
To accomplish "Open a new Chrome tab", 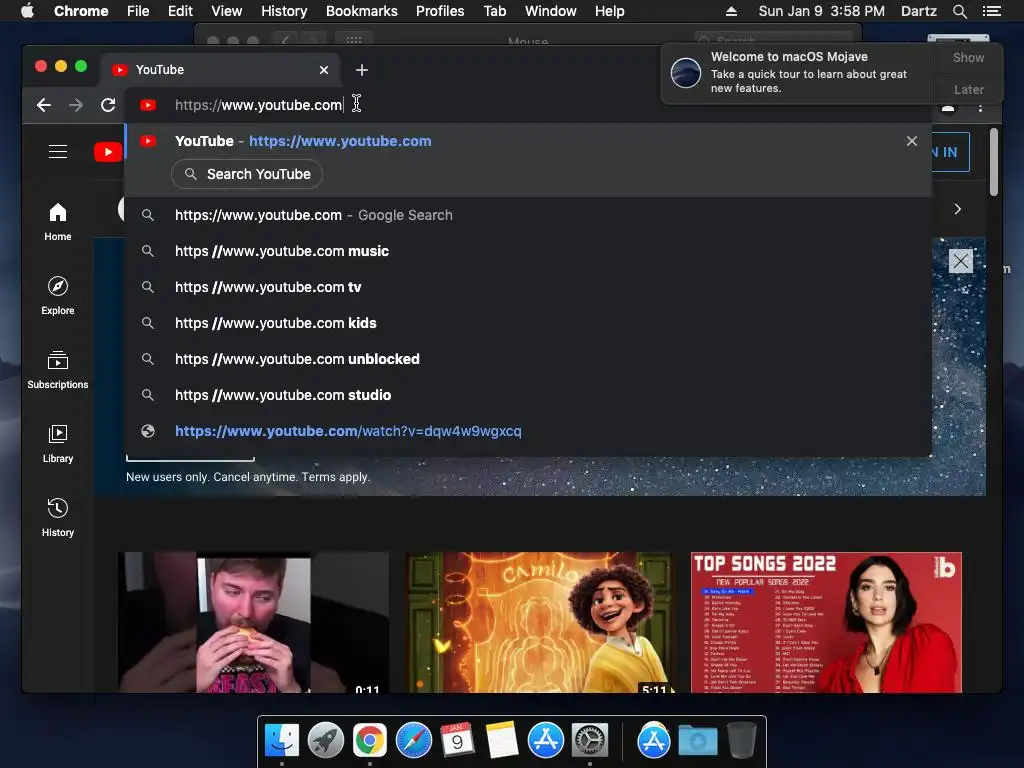I will (x=362, y=70).
